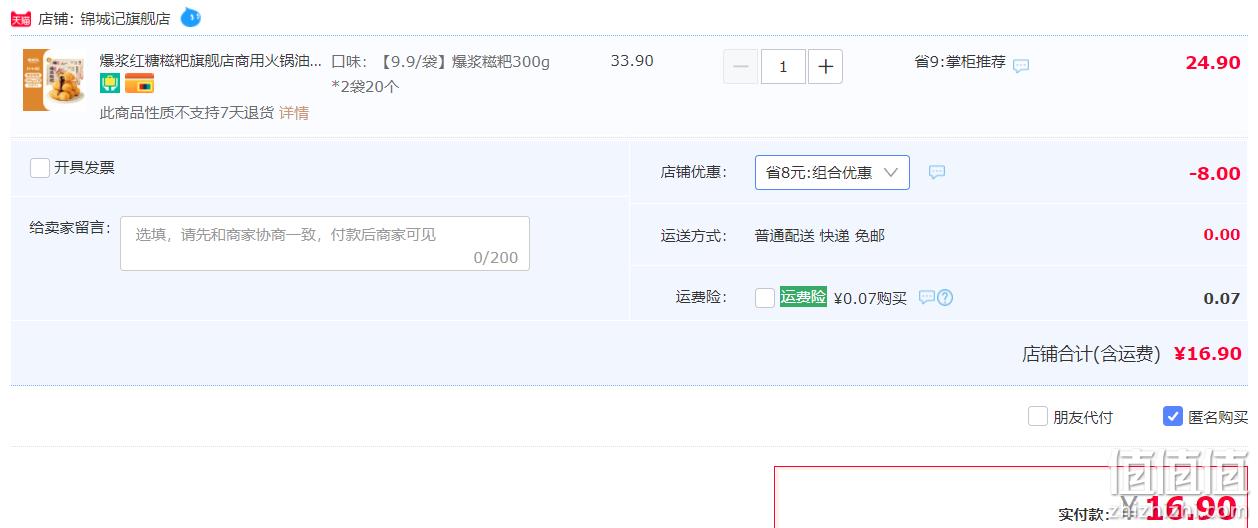
Task: Expand the 省8元:组合优惠 dropdown
Action: coord(832,172)
